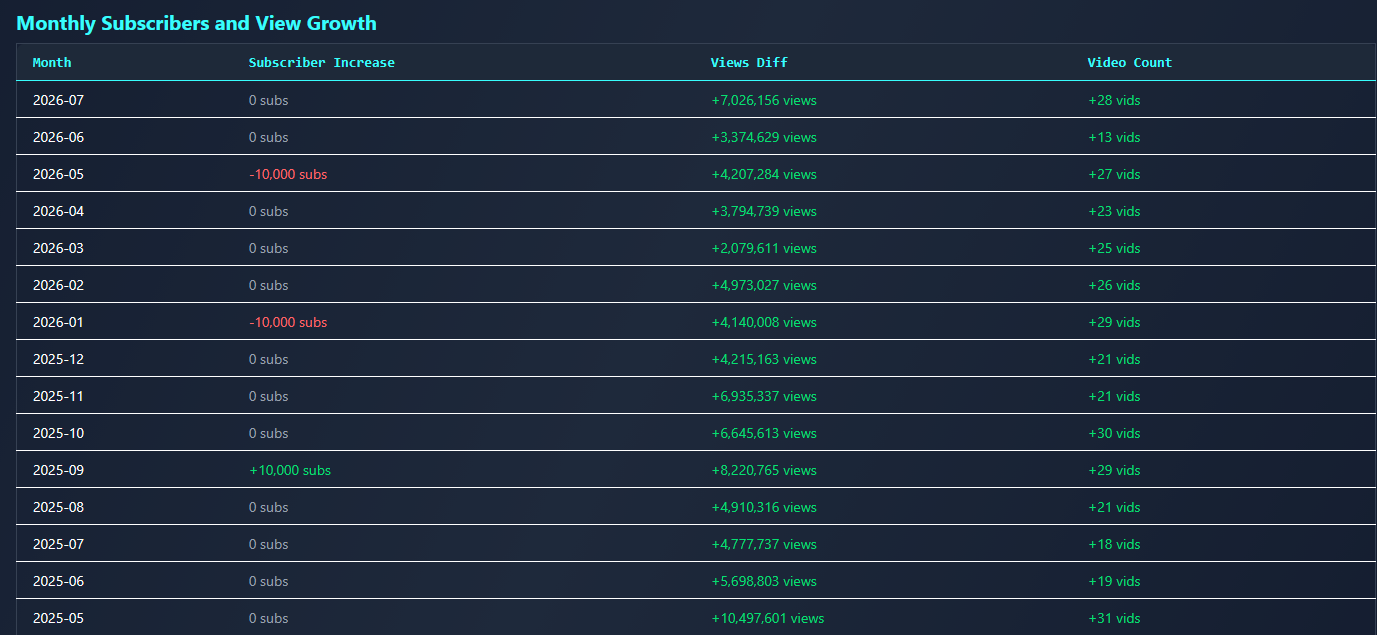The height and width of the screenshot is (635, 1377).
Task: Click the +21 vids cell for 2025-12
Action: [x=1114, y=359]
